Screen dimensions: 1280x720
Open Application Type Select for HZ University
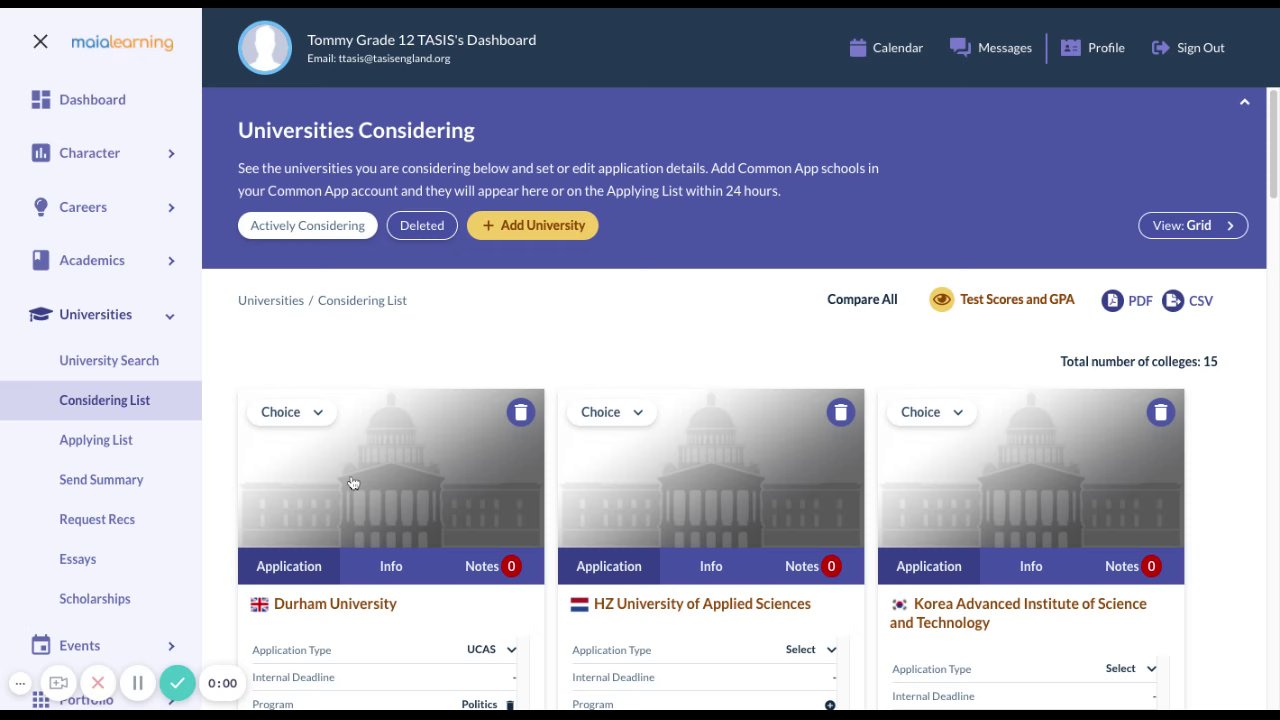pyautogui.click(x=811, y=650)
